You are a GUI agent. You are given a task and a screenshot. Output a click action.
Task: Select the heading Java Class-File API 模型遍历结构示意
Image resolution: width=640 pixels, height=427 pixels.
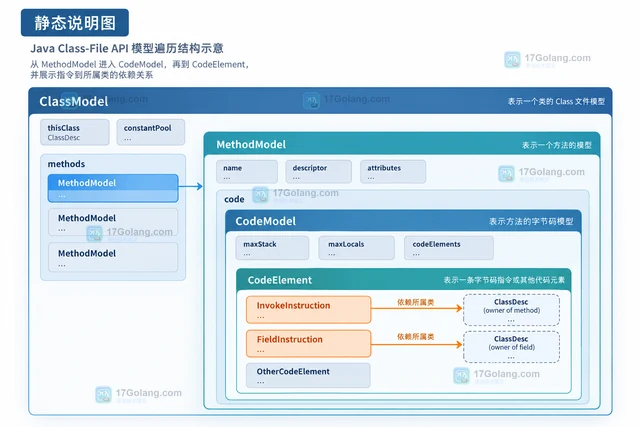pos(127,49)
